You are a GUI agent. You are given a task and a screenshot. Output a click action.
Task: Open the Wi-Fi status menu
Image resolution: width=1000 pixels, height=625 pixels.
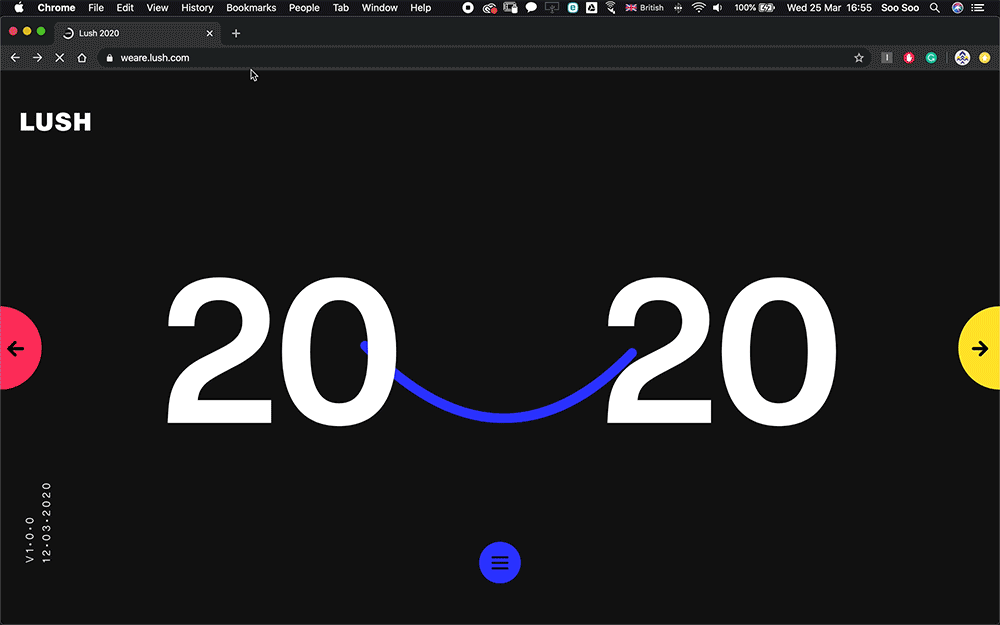(x=699, y=8)
